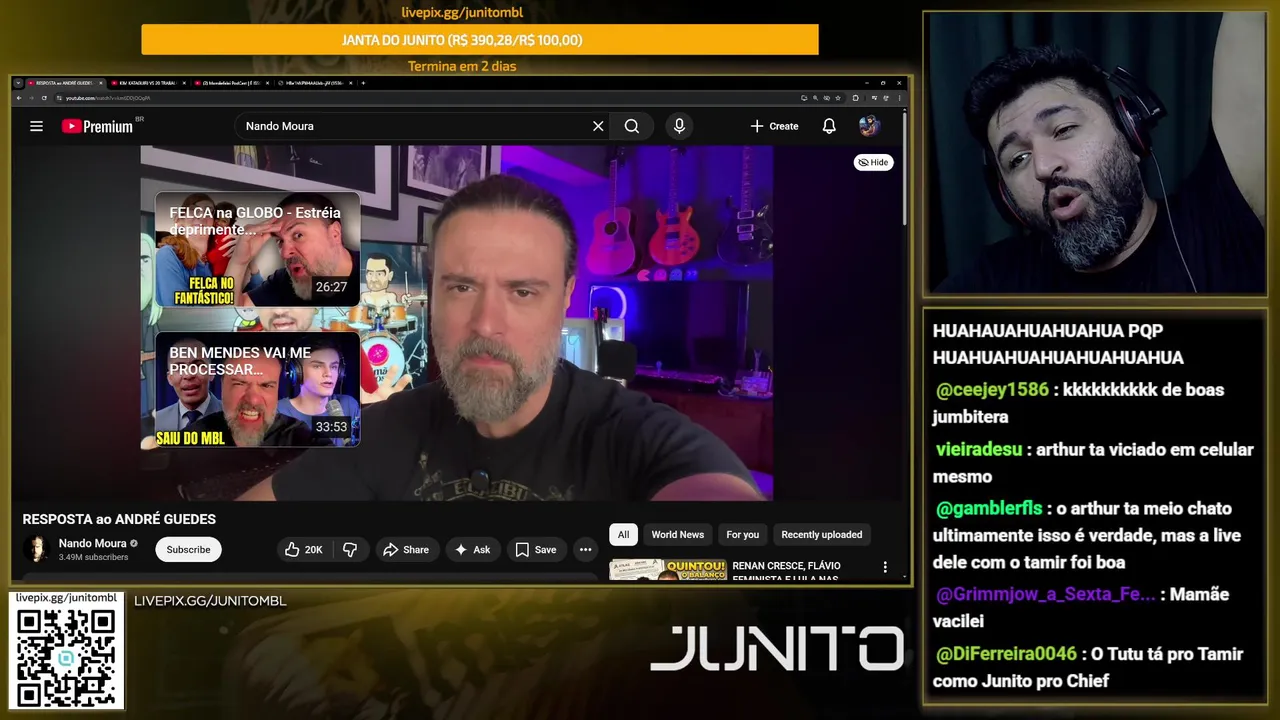
Task: Open the YouTube hamburger guide menu
Action: (36, 126)
